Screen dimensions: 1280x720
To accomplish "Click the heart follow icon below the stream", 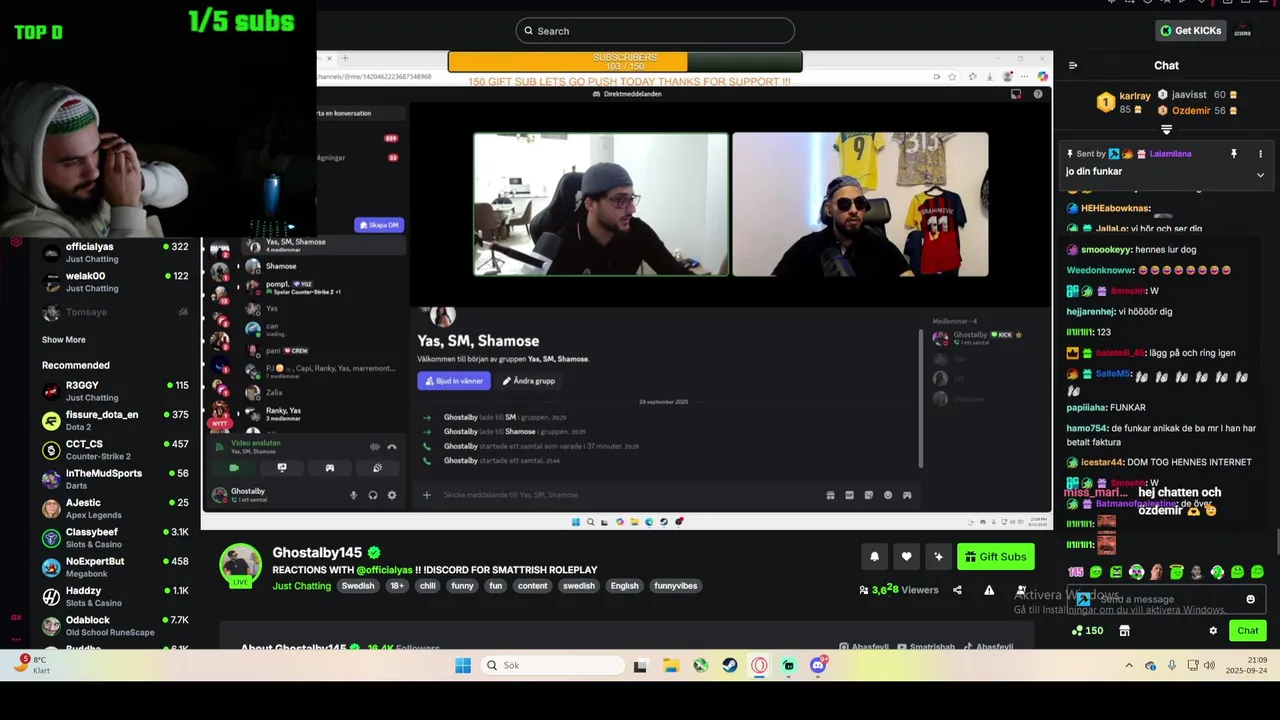I will [906, 557].
